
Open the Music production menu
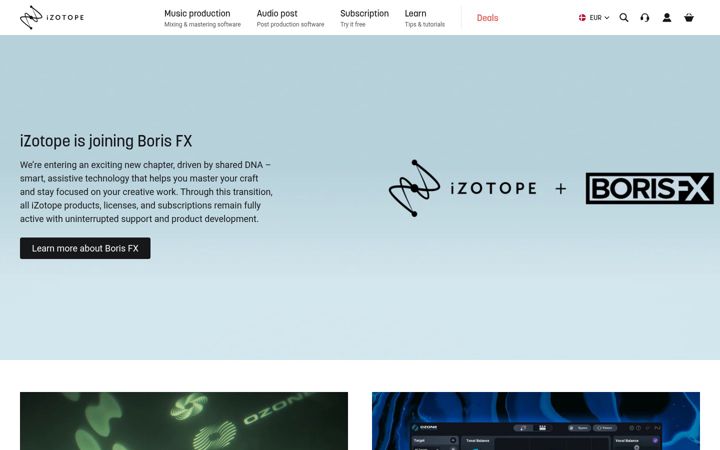[x=197, y=13]
